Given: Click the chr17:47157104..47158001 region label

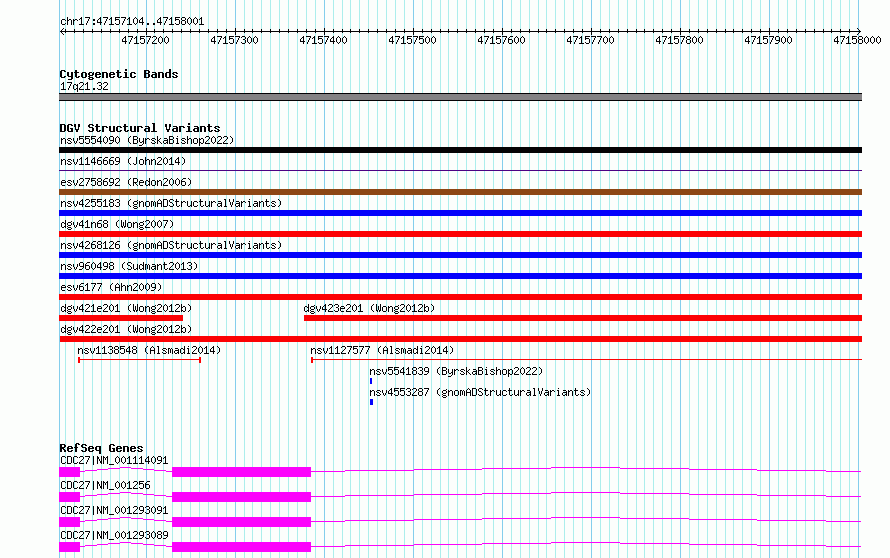Looking at the screenshot, I should [132, 22].
